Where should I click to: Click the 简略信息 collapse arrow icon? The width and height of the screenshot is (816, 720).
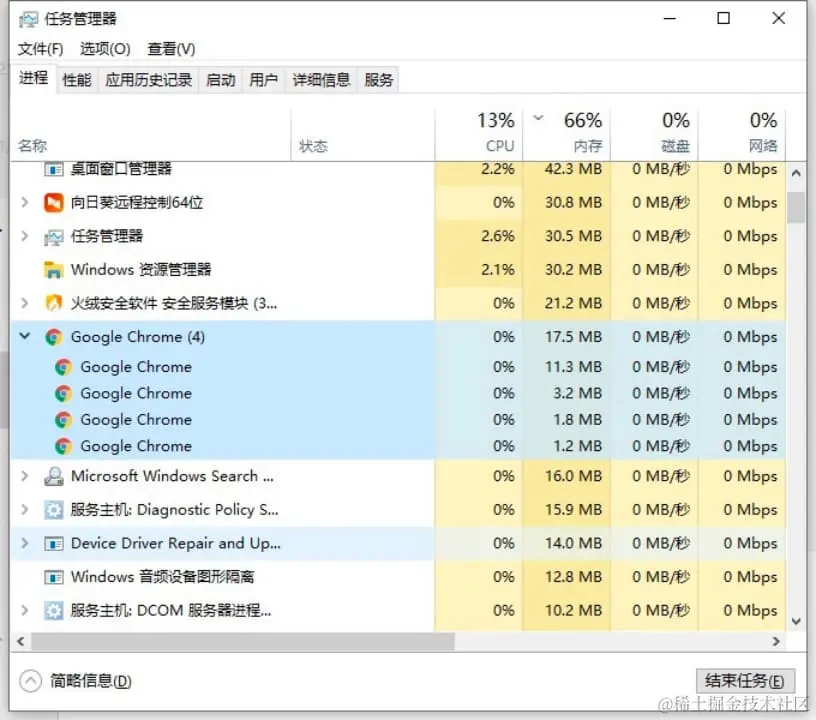point(30,681)
